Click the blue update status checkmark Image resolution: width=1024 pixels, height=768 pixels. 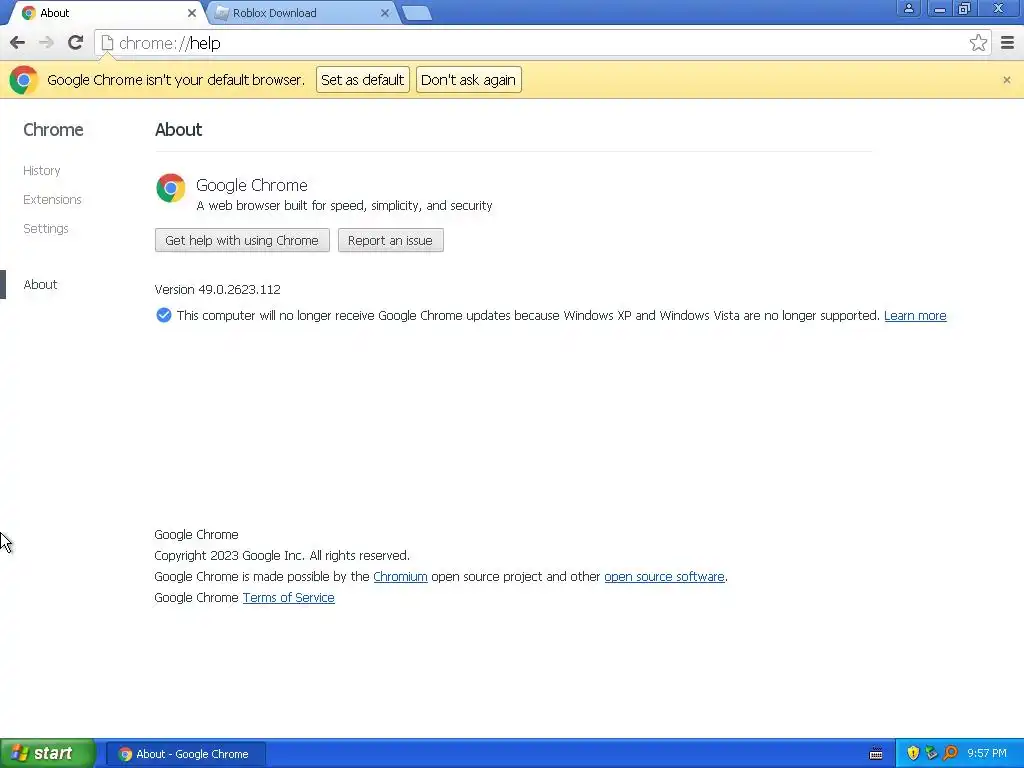click(164, 315)
